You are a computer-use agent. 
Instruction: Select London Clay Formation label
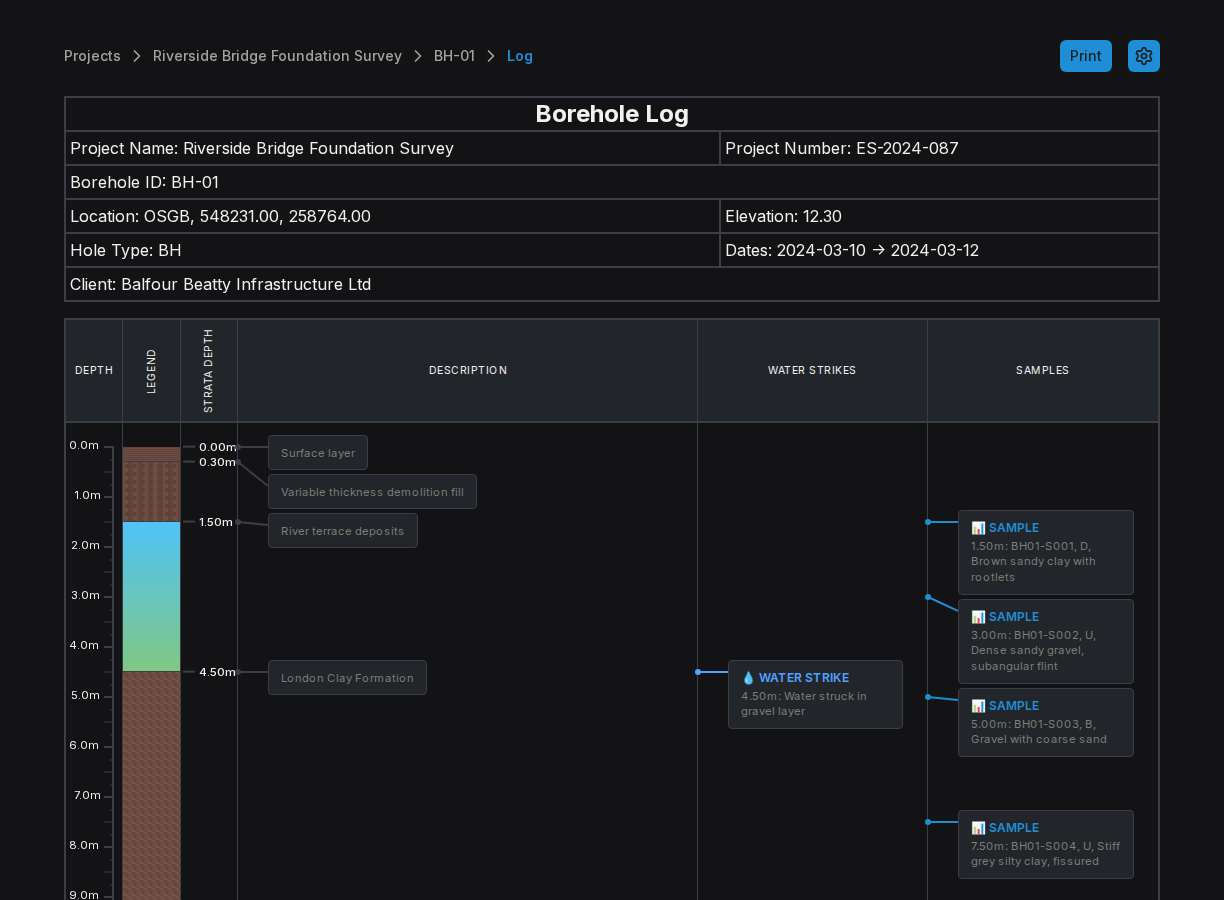(347, 678)
